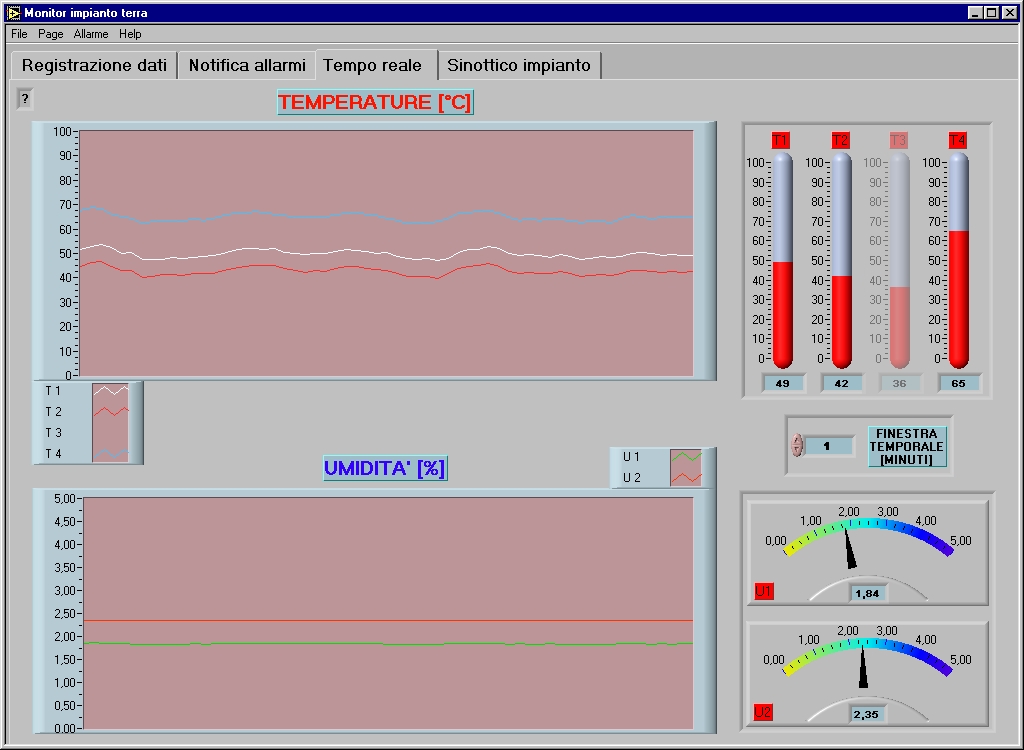Image resolution: width=1024 pixels, height=750 pixels.
Task: Click the faded T3 thermometer tube
Action: pyautogui.click(x=900, y=260)
